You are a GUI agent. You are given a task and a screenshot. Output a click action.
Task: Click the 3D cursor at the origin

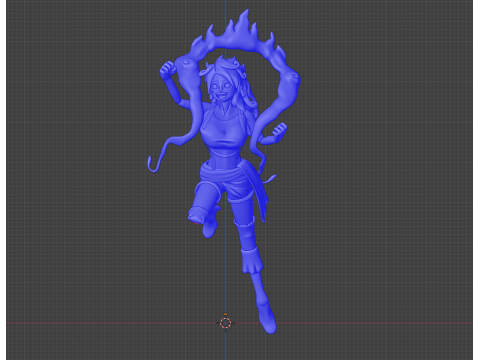click(x=226, y=323)
